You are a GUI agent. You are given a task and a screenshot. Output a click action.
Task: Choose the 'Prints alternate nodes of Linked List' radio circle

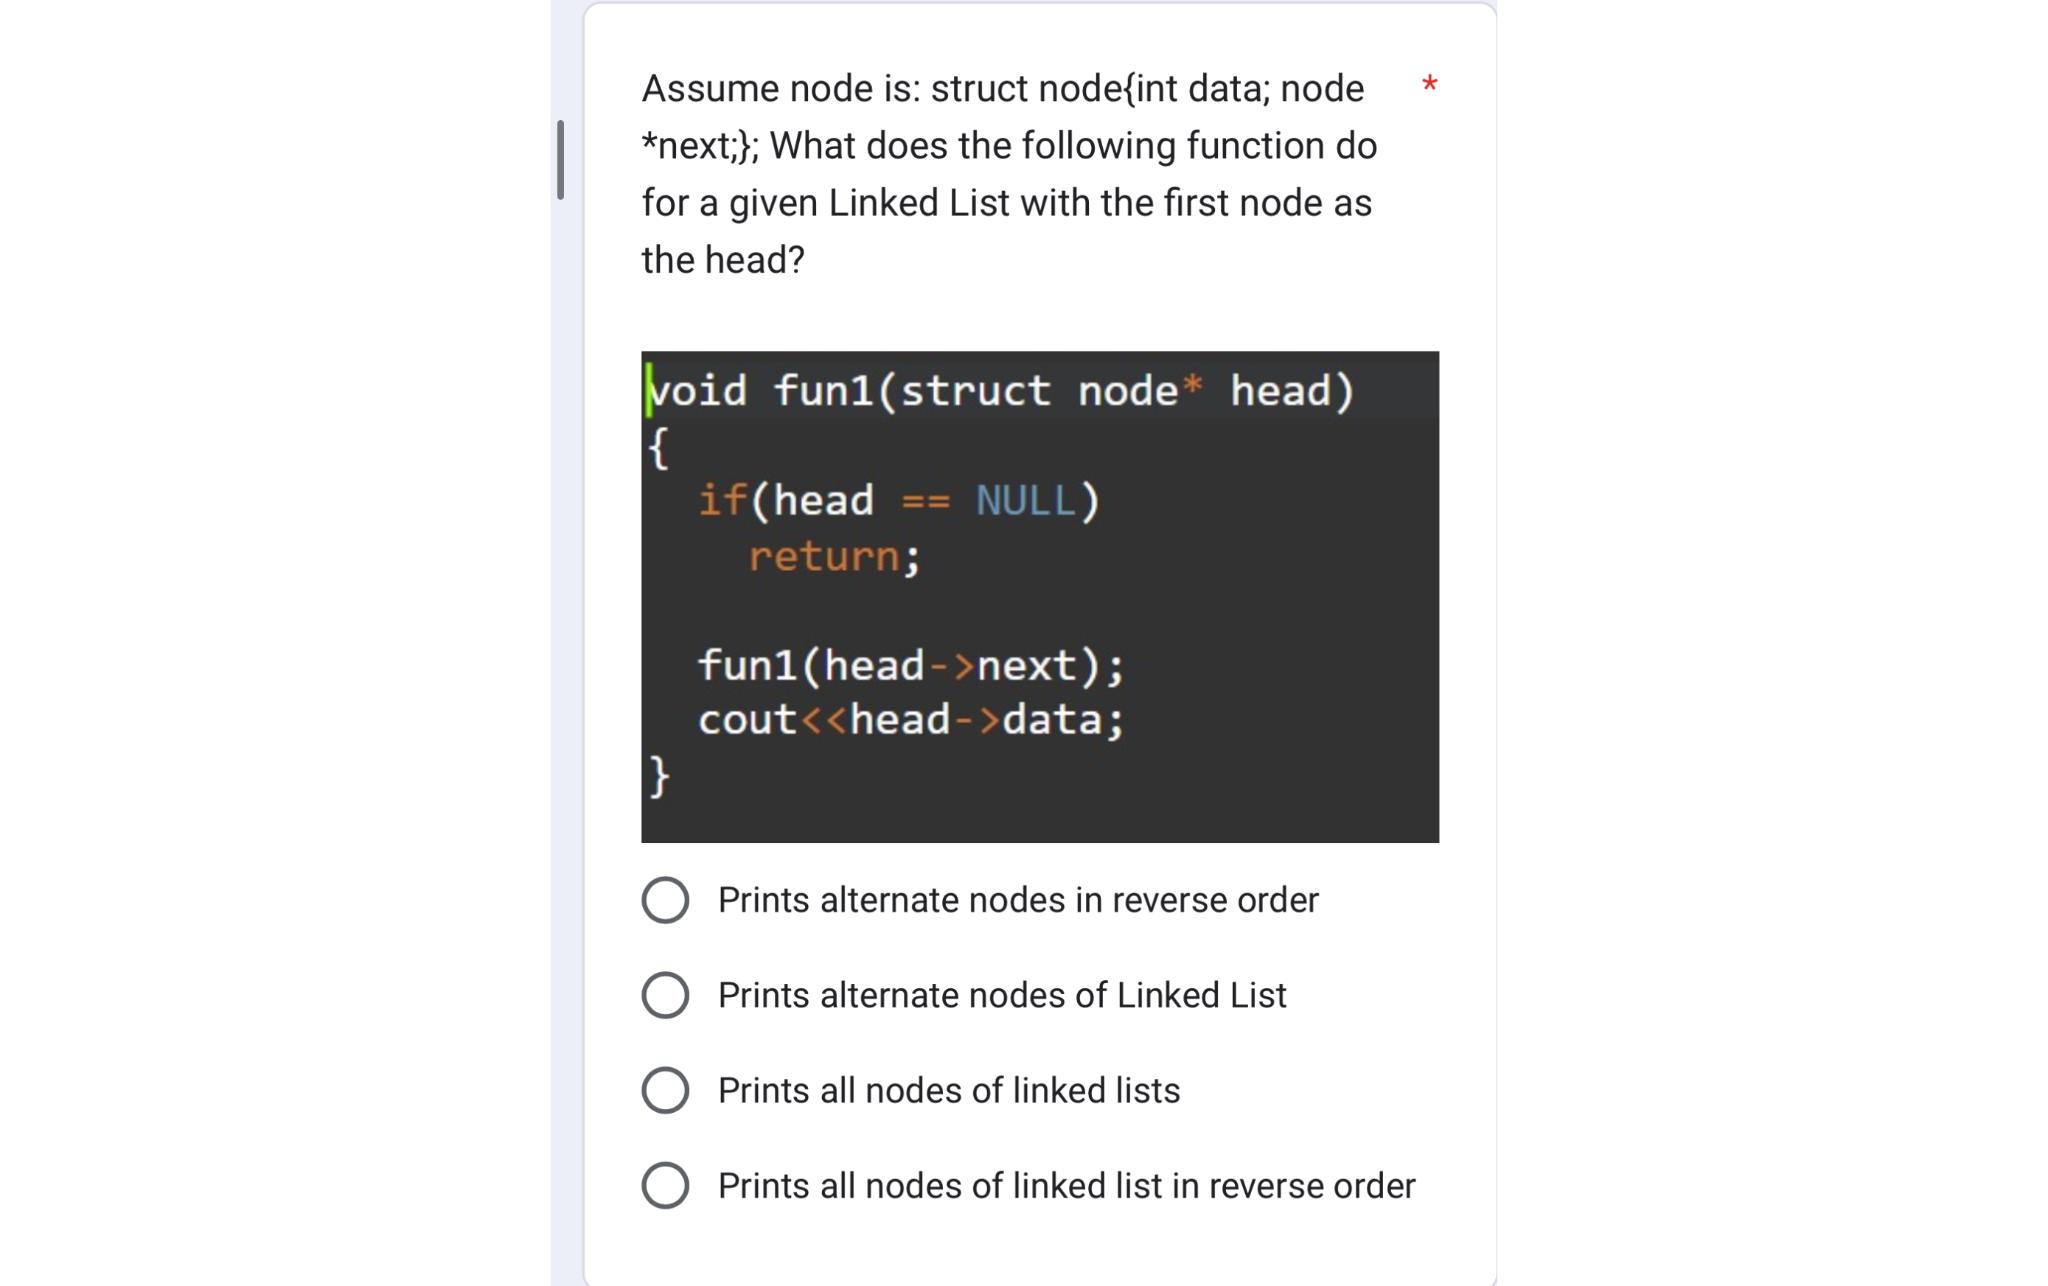point(665,995)
